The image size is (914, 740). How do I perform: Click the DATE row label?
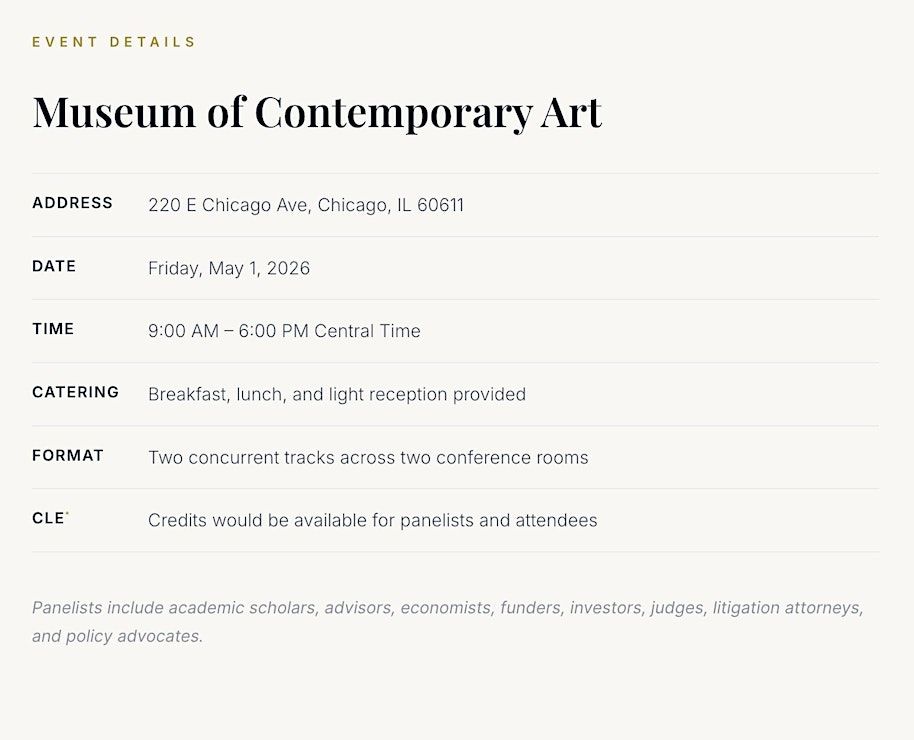pyautogui.click(x=54, y=266)
